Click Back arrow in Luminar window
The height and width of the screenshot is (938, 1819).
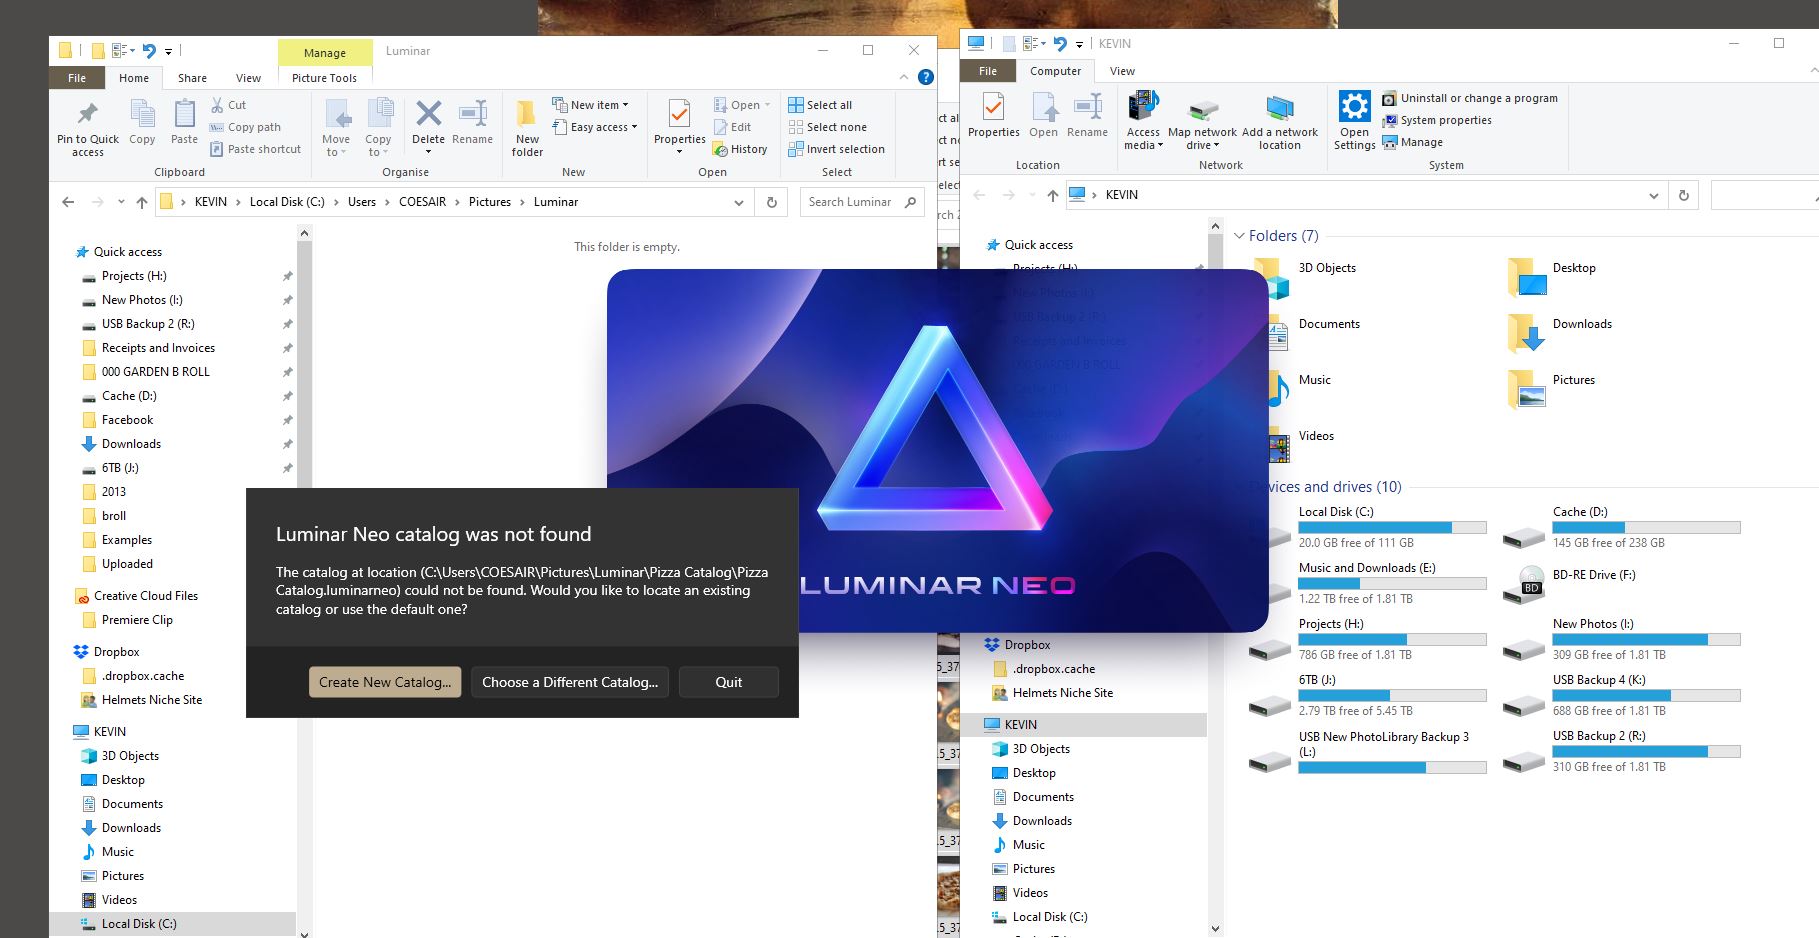pyautogui.click(x=68, y=202)
